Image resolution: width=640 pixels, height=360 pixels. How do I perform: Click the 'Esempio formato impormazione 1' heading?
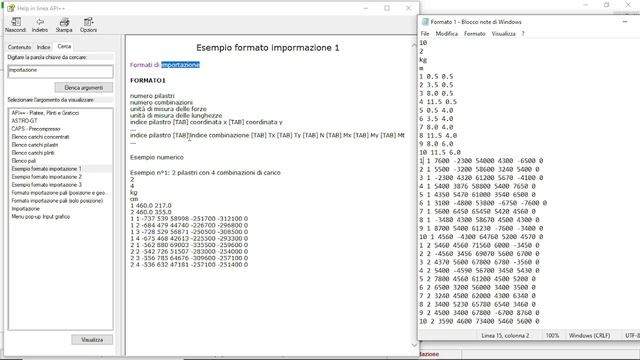tap(268, 48)
